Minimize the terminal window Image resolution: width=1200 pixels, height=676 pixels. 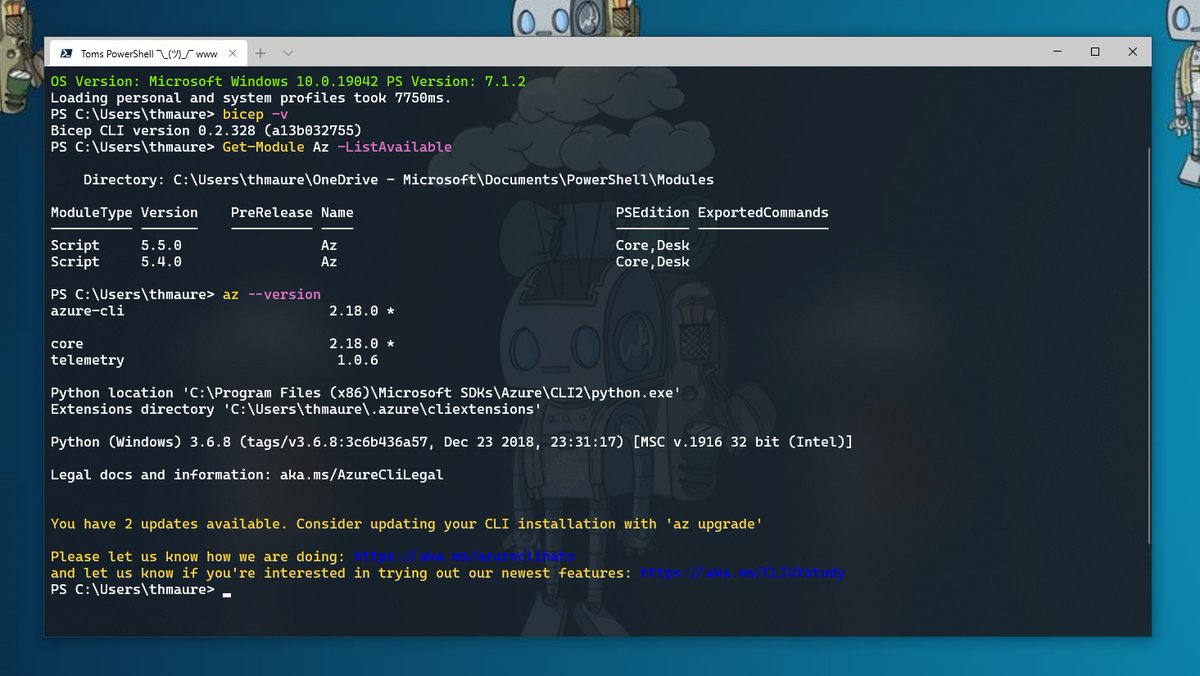pos(1058,52)
